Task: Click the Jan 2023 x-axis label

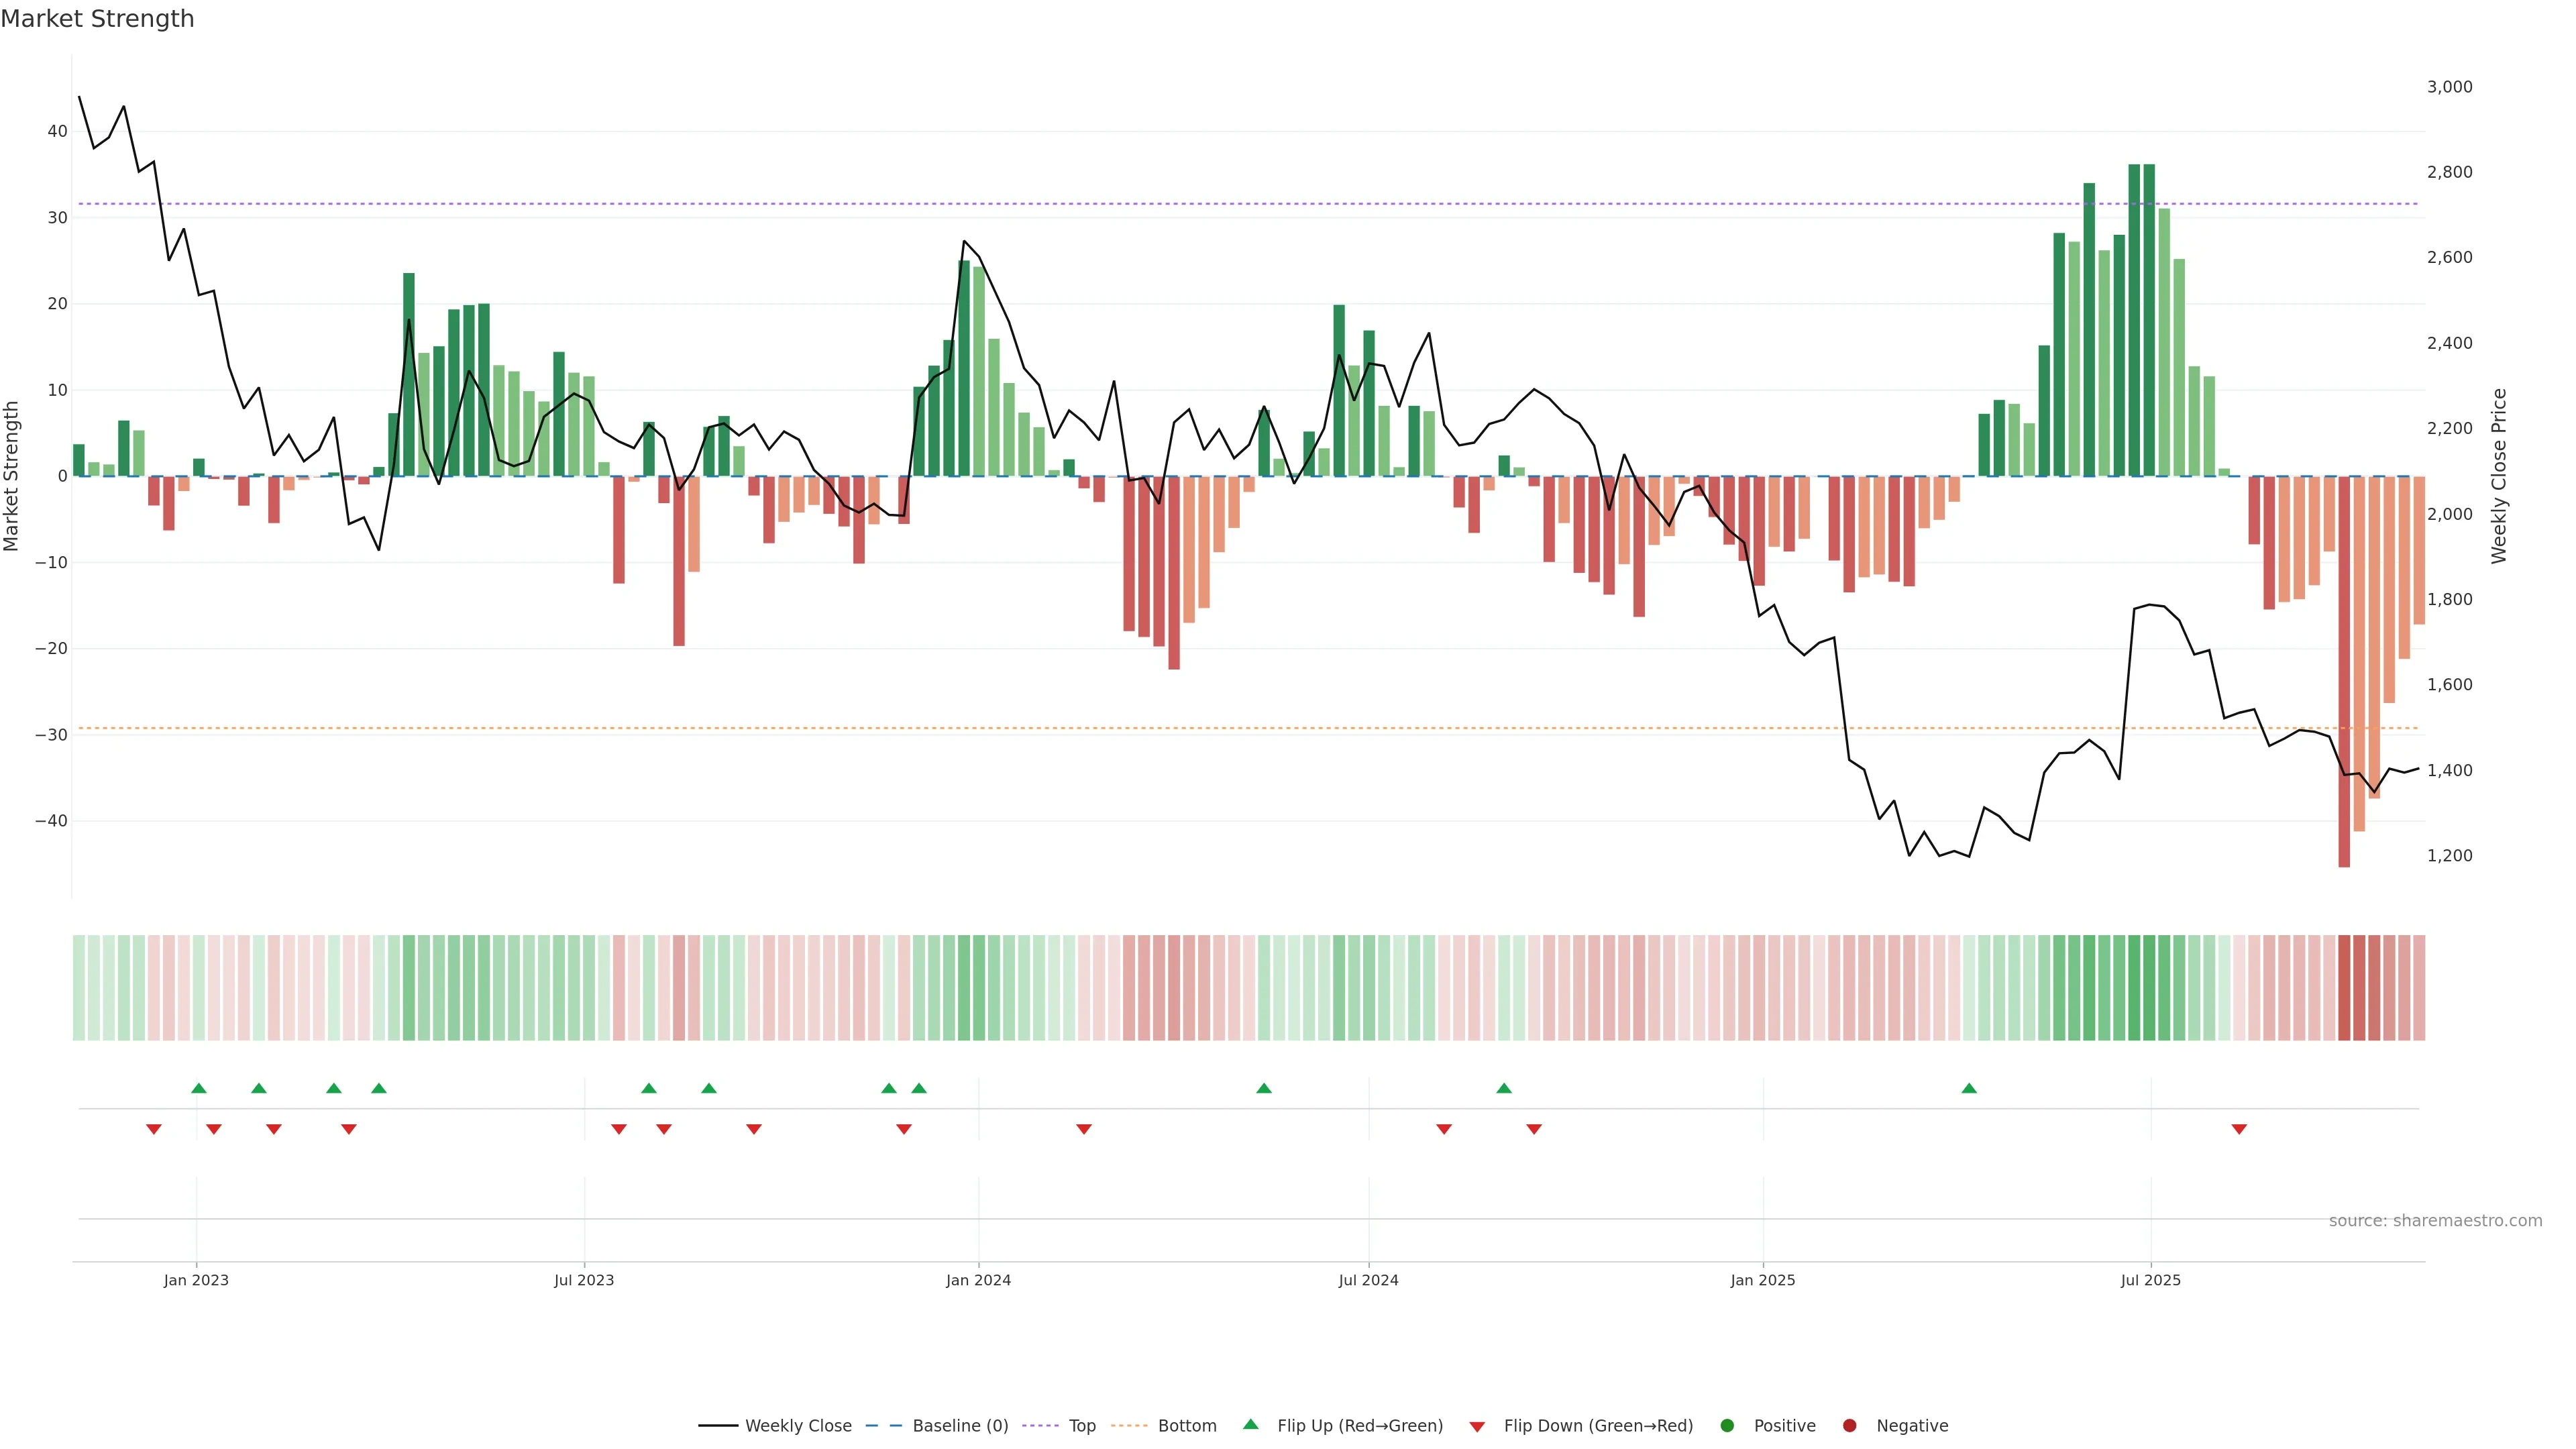Action: [196, 1280]
